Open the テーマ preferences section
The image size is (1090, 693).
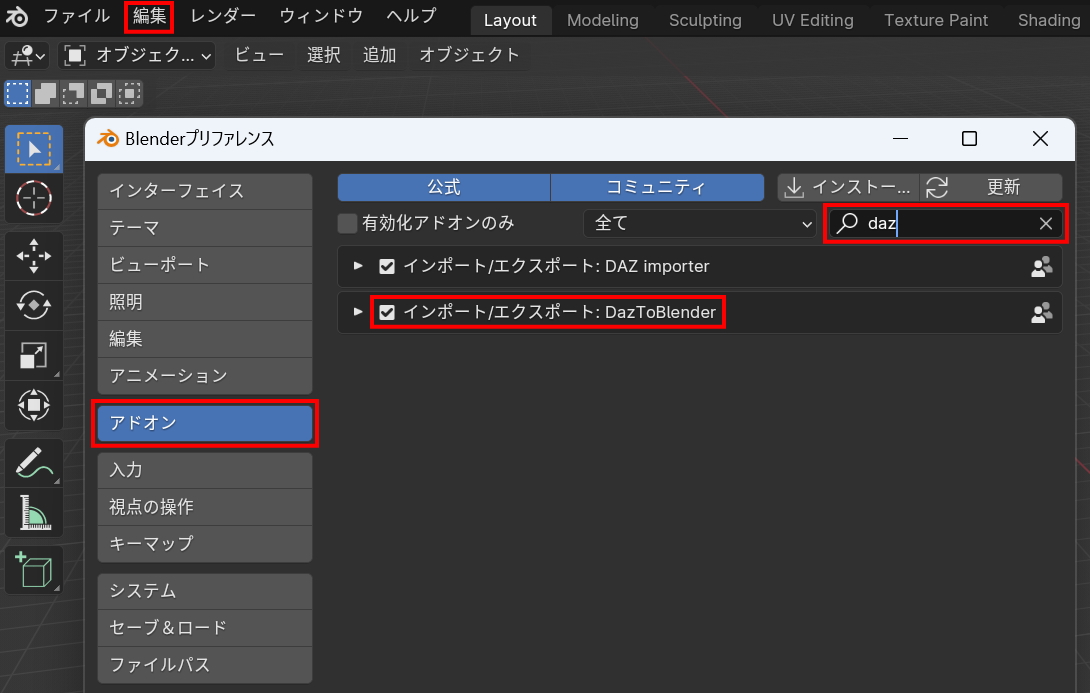point(205,228)
